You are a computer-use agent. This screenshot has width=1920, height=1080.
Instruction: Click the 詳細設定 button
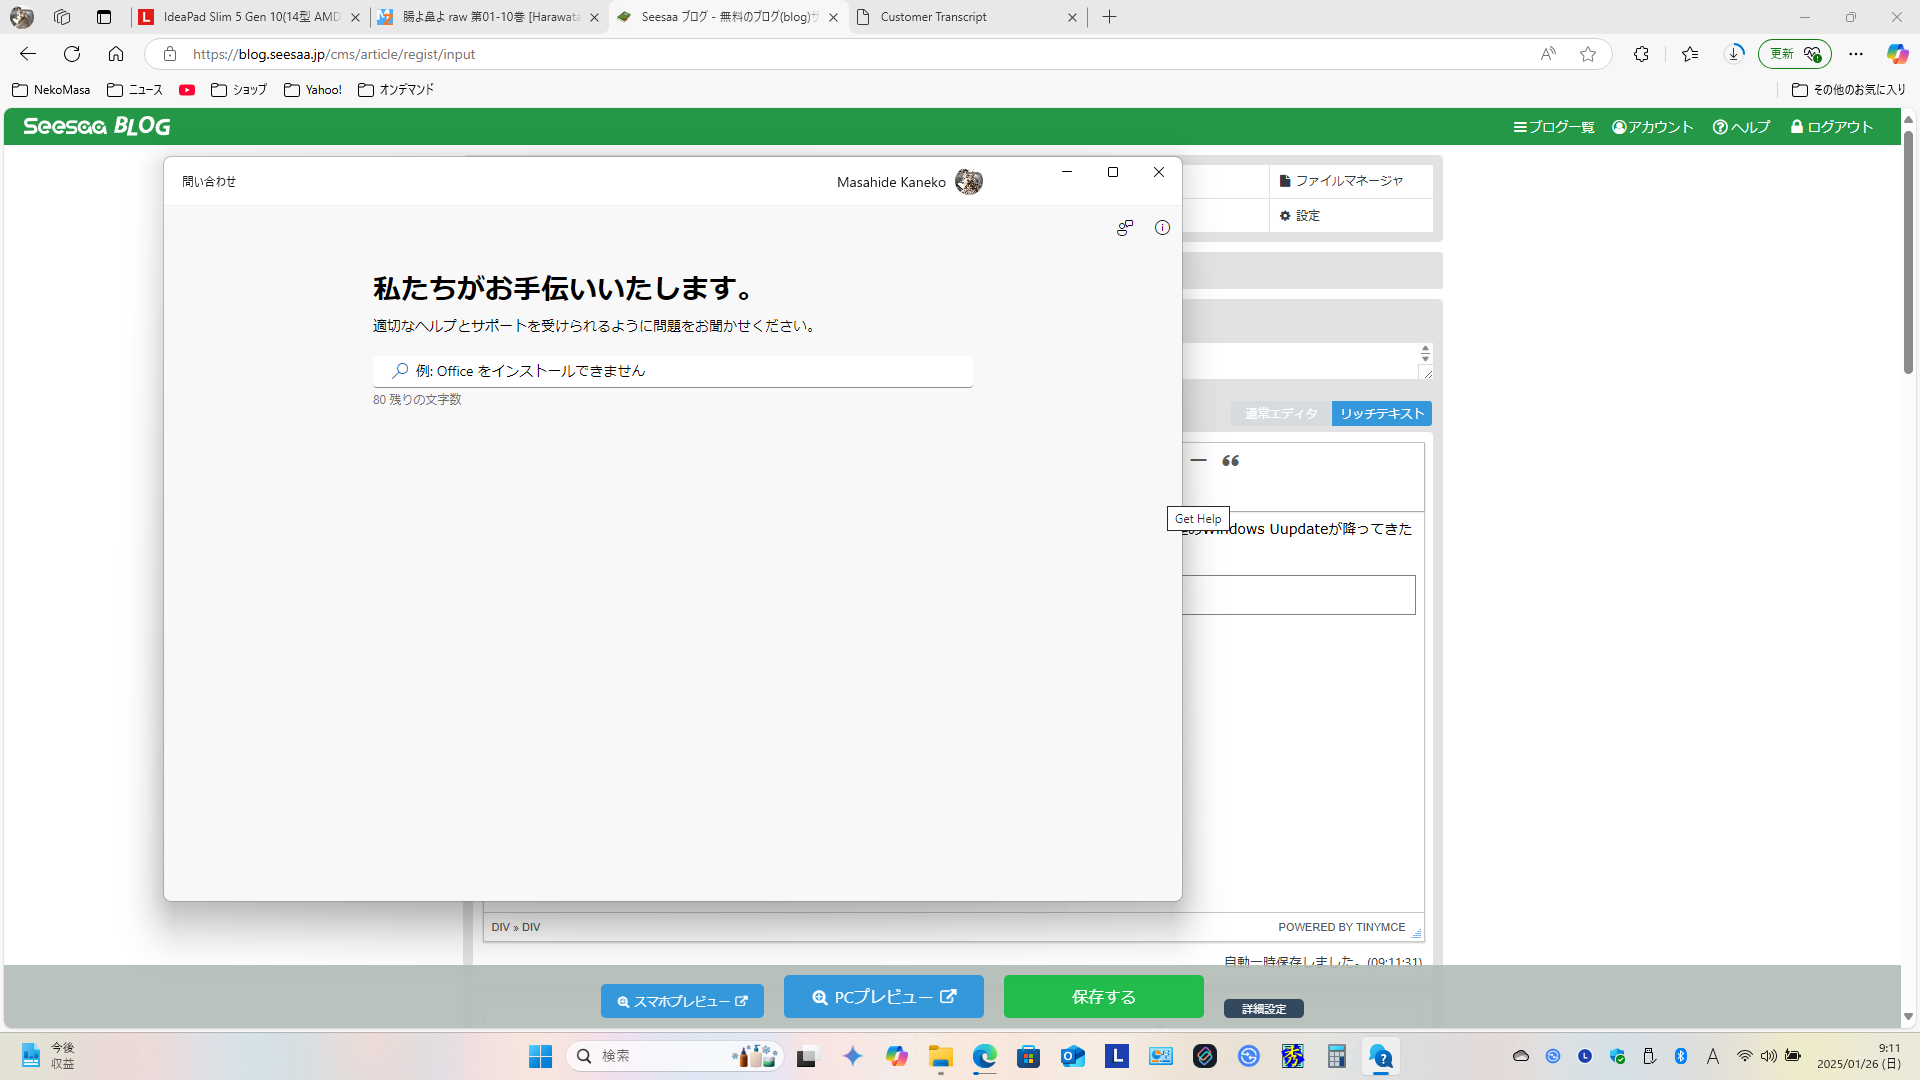pyautogui.click(x=1264, y=1009)
